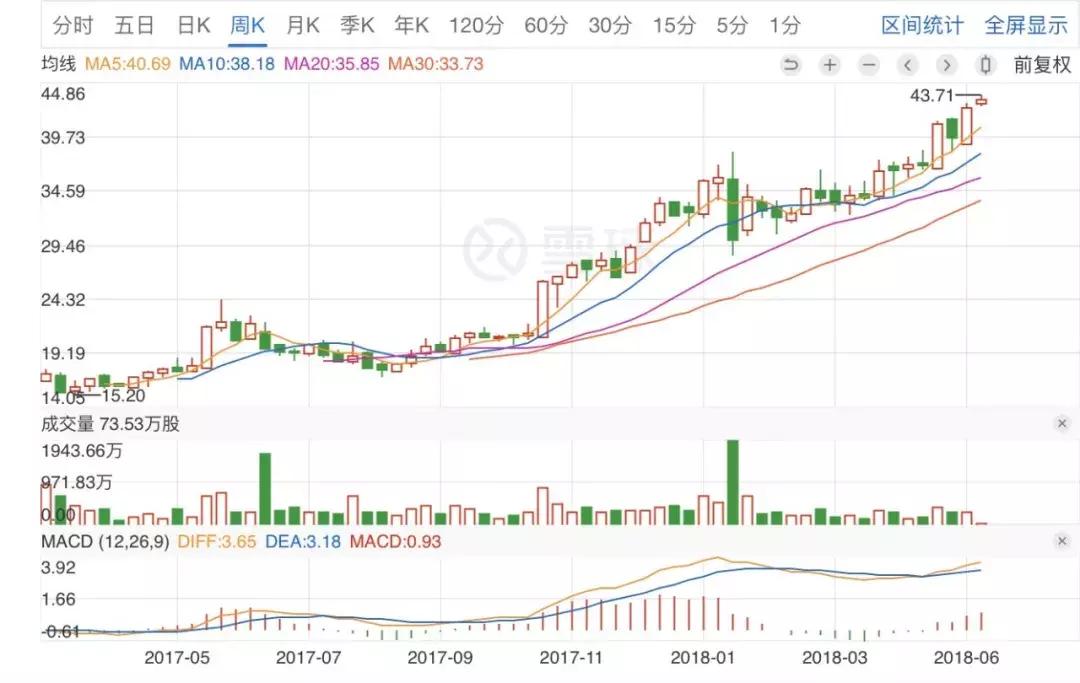Hide the 成交量 volume panel via its × button
The image size is (1080, 683).
(x=1062, y=423)
